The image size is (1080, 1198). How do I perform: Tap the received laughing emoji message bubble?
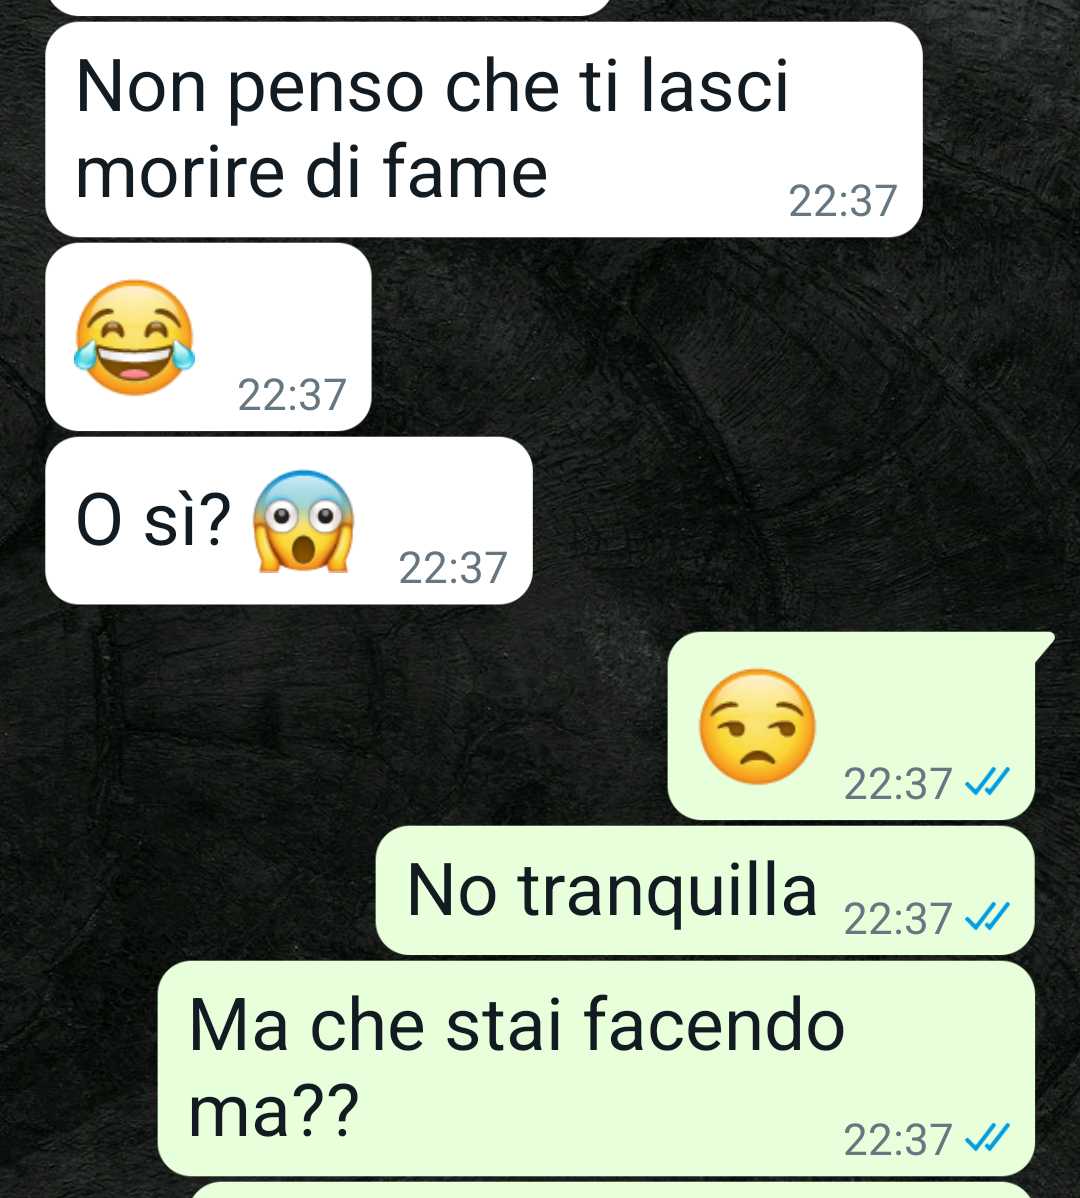[209, 337]
